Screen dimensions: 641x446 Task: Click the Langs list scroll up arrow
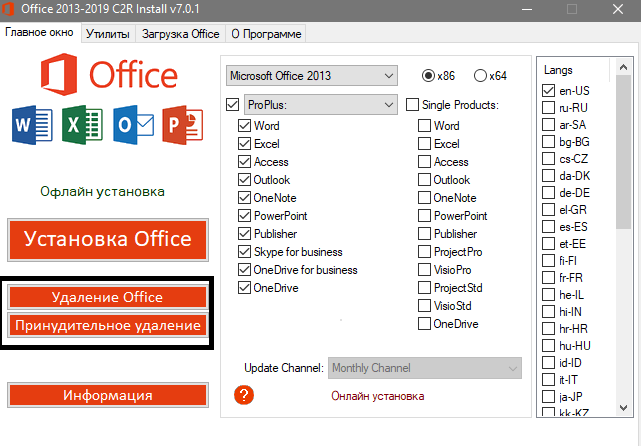[623, 67]
